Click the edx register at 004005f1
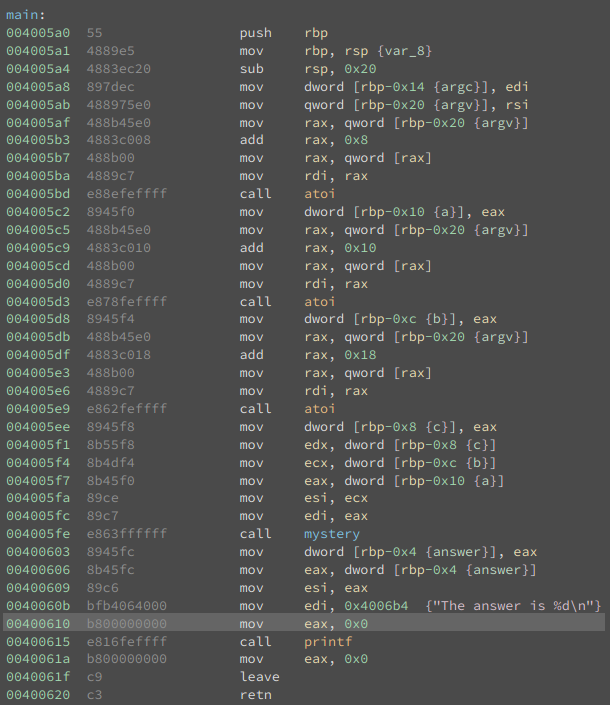This screenshot has width=610, height=705. [x=316, y=445]
